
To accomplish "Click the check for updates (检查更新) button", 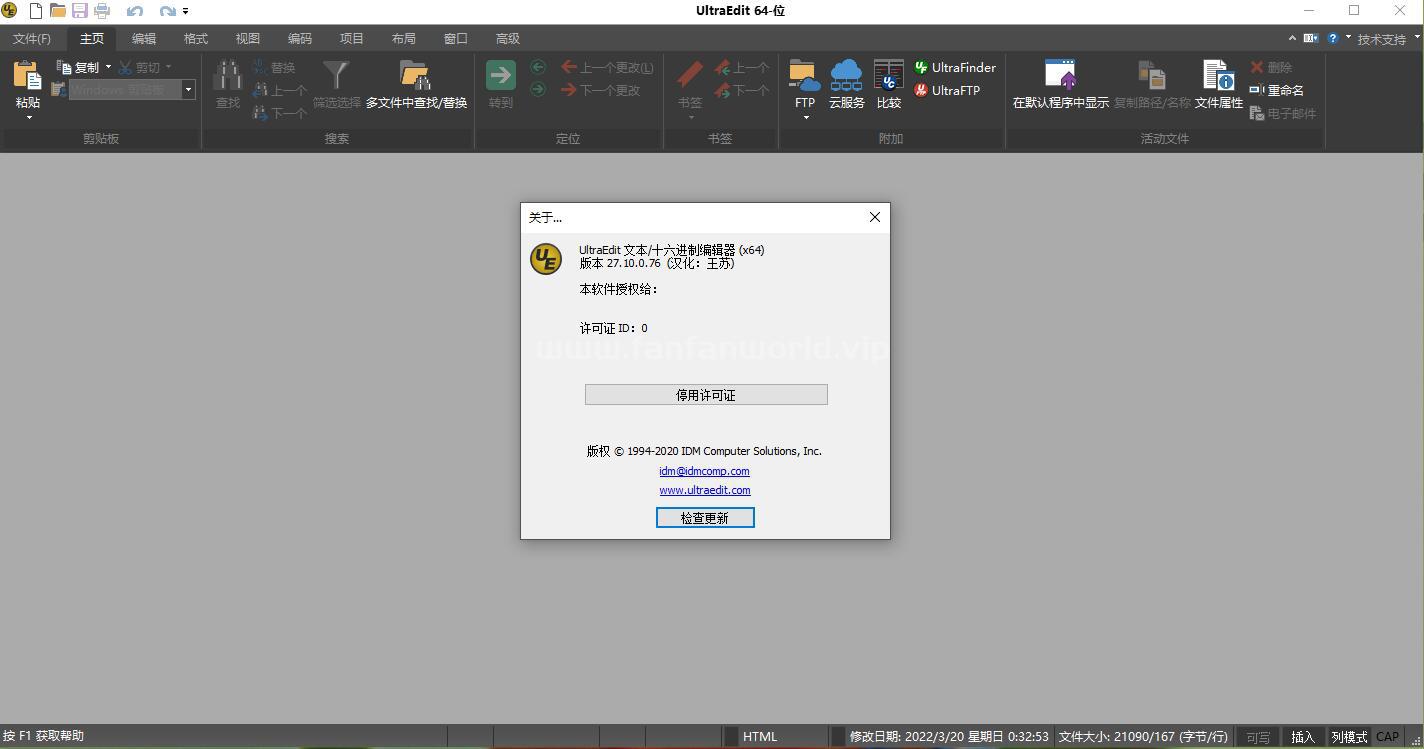I will coord(705,517).
